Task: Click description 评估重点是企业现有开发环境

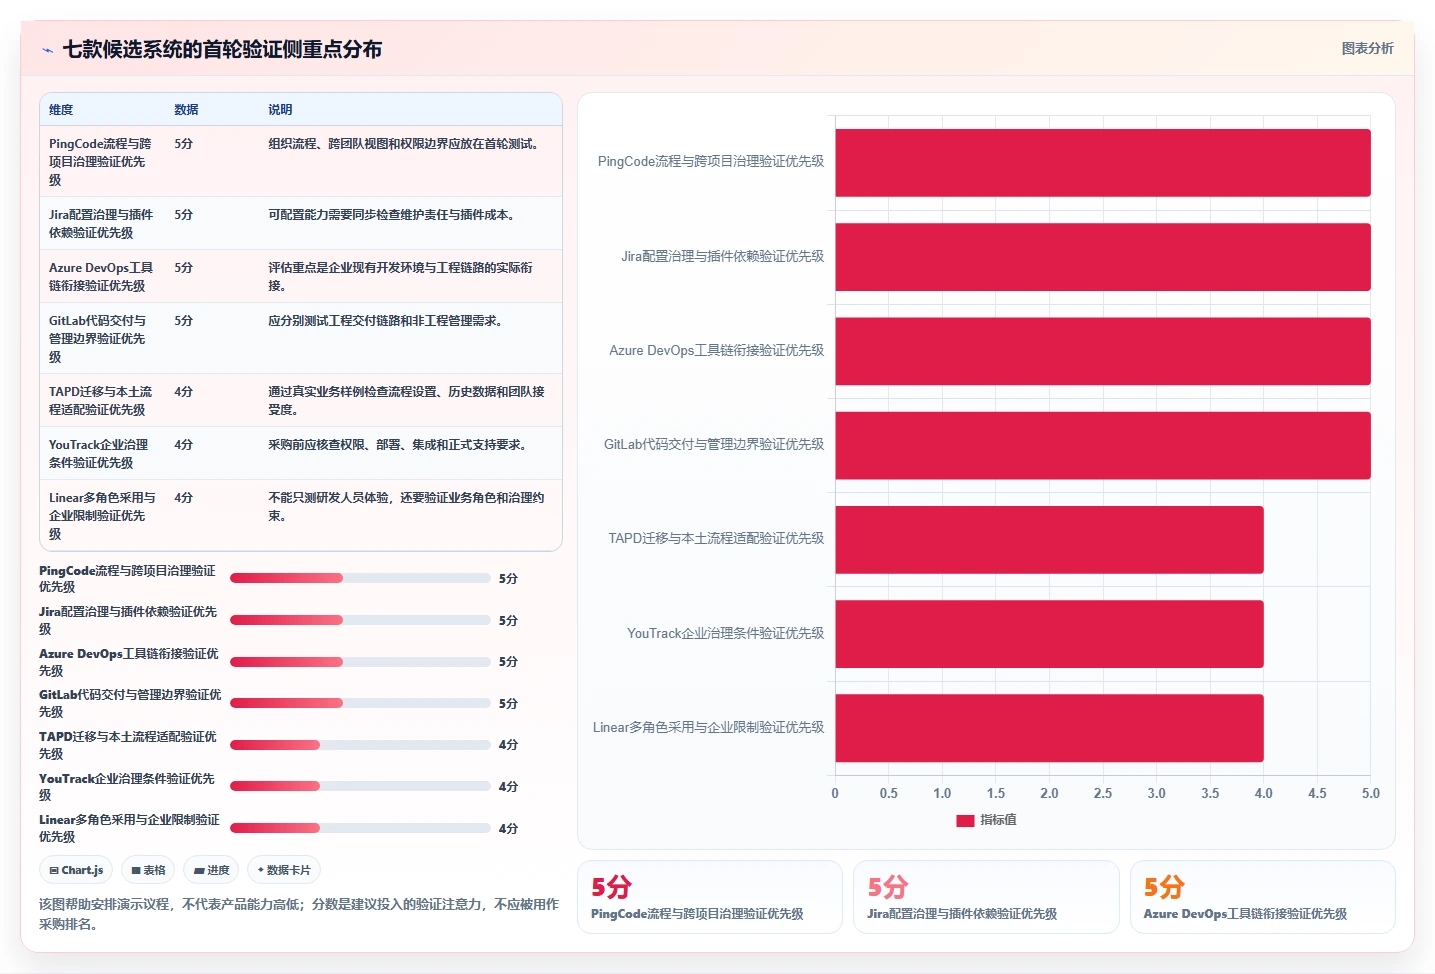Action: tap(401, 277)
